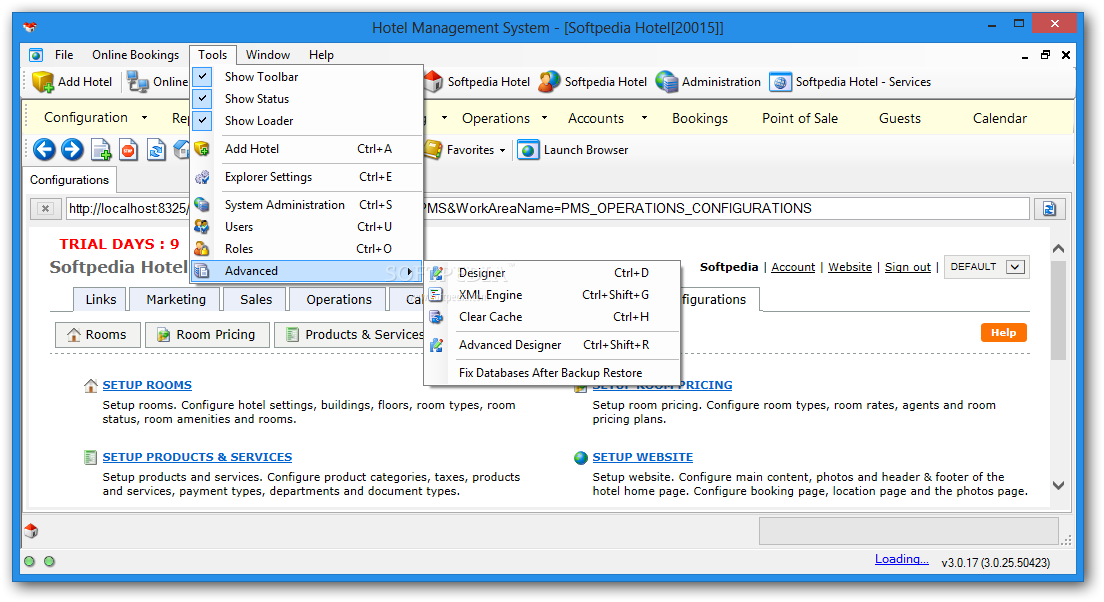Expand the Advanced submenu entry
Image resolution: width=1104 pixels, height=602 pixels.
tap(306, 271)
